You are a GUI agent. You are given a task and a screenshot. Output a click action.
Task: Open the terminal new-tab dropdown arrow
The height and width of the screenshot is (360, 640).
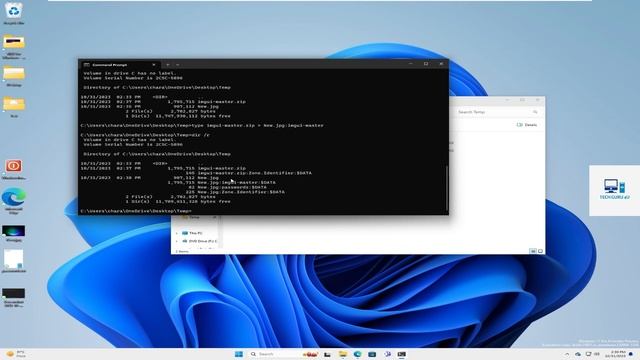(178, 64)
